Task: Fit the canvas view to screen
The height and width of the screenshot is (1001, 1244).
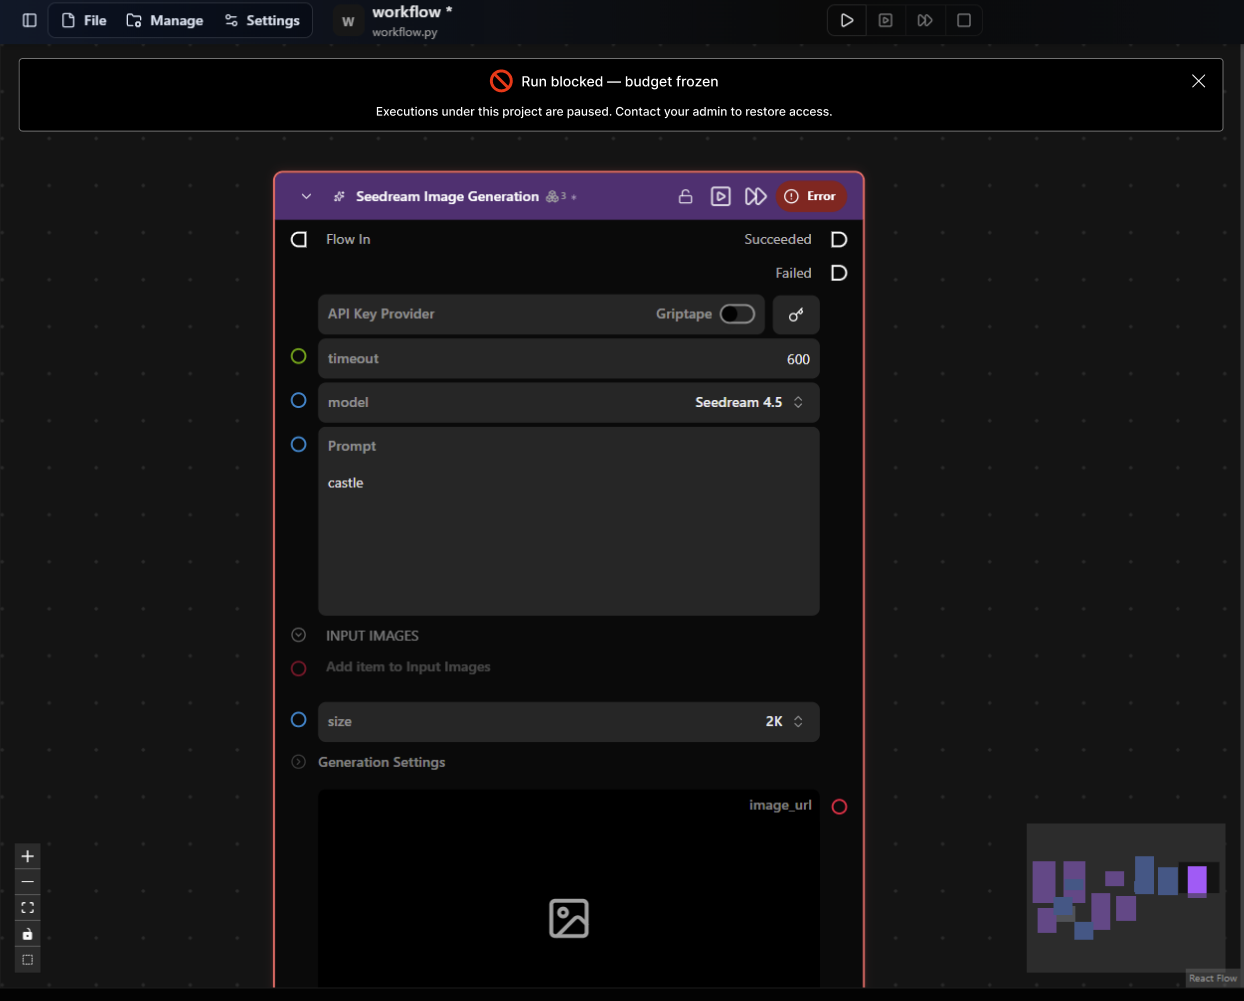Action: [28, 908]
